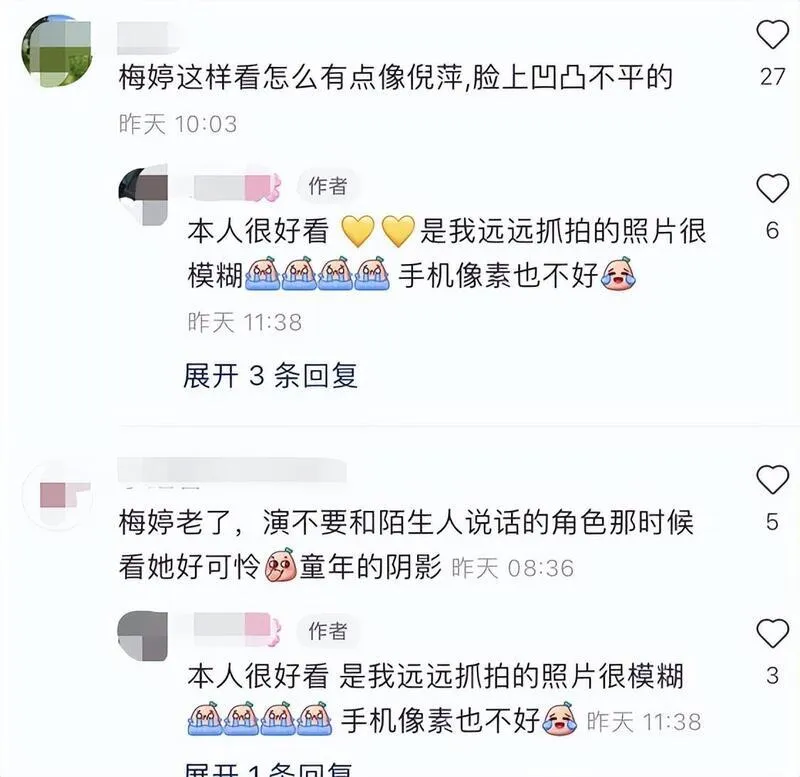This screenshot has width=800, height=777.
Task: Select the comment starting with 梅婷老了
Action: 406,545
